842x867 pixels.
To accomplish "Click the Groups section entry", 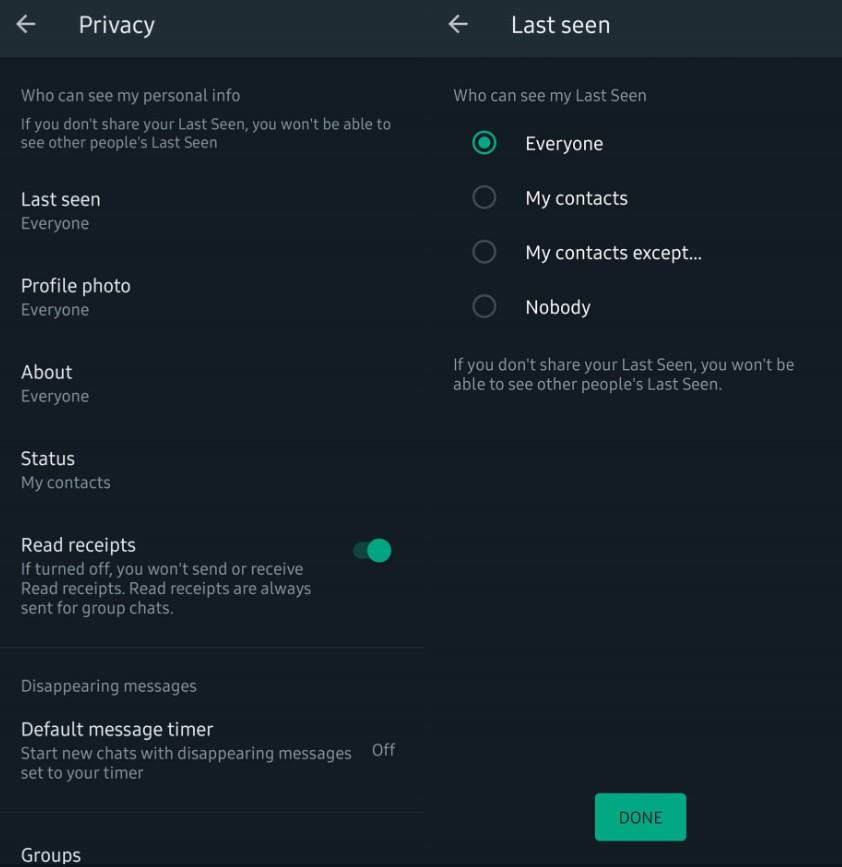I will 50,855.
